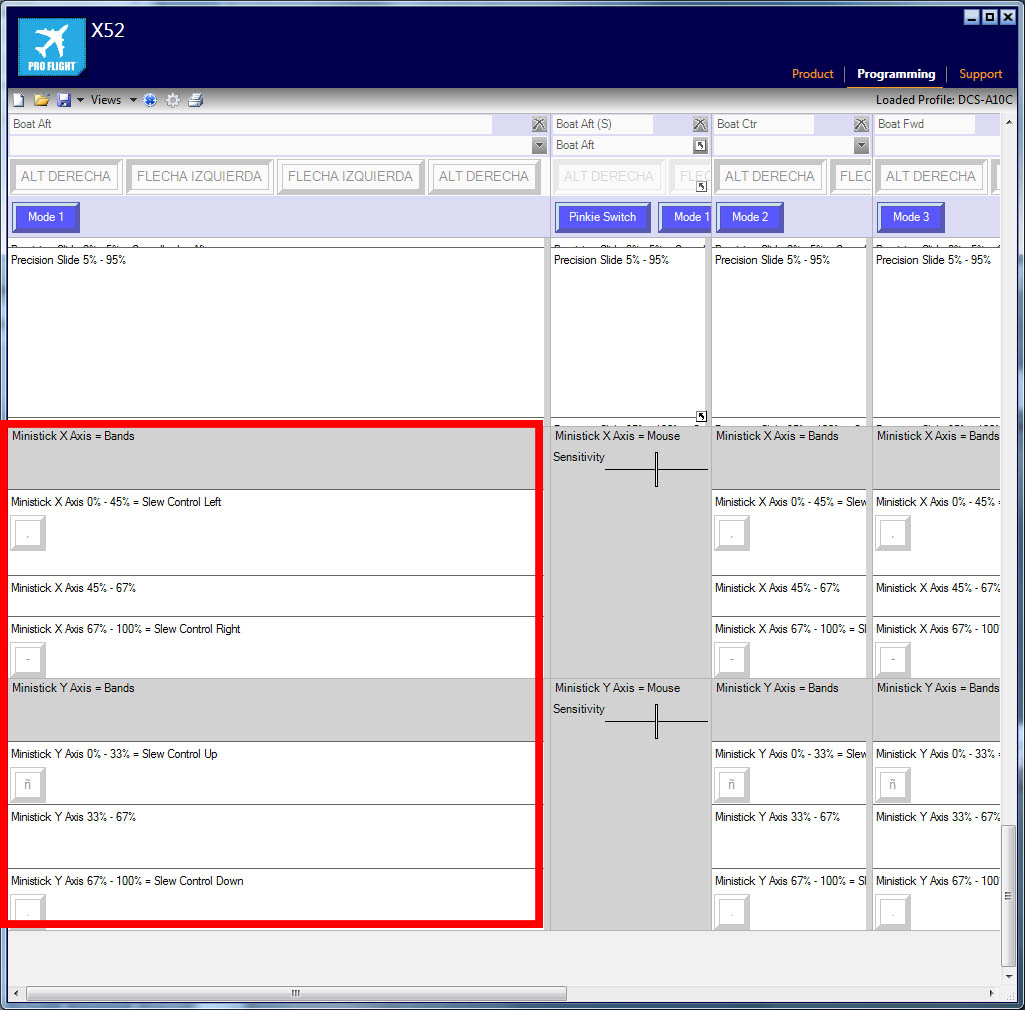Click the crossed-tools icon in the Boat Ctr header

(861, 124)
